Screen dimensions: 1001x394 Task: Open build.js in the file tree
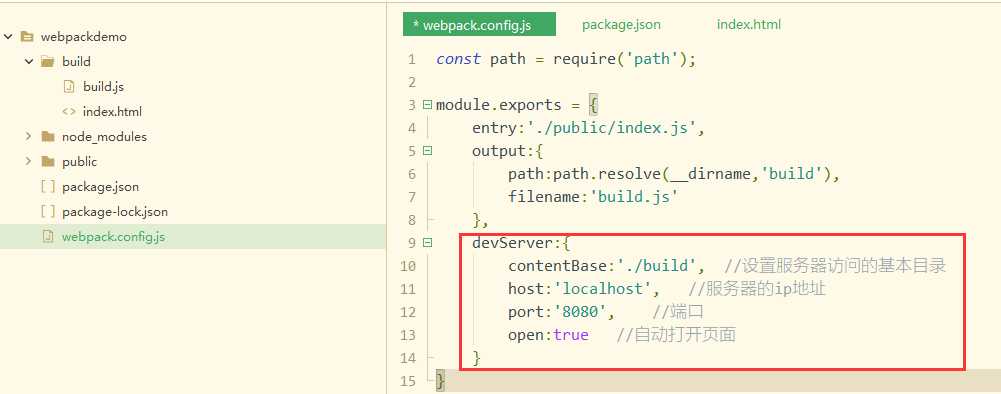(x=103, y=86)
